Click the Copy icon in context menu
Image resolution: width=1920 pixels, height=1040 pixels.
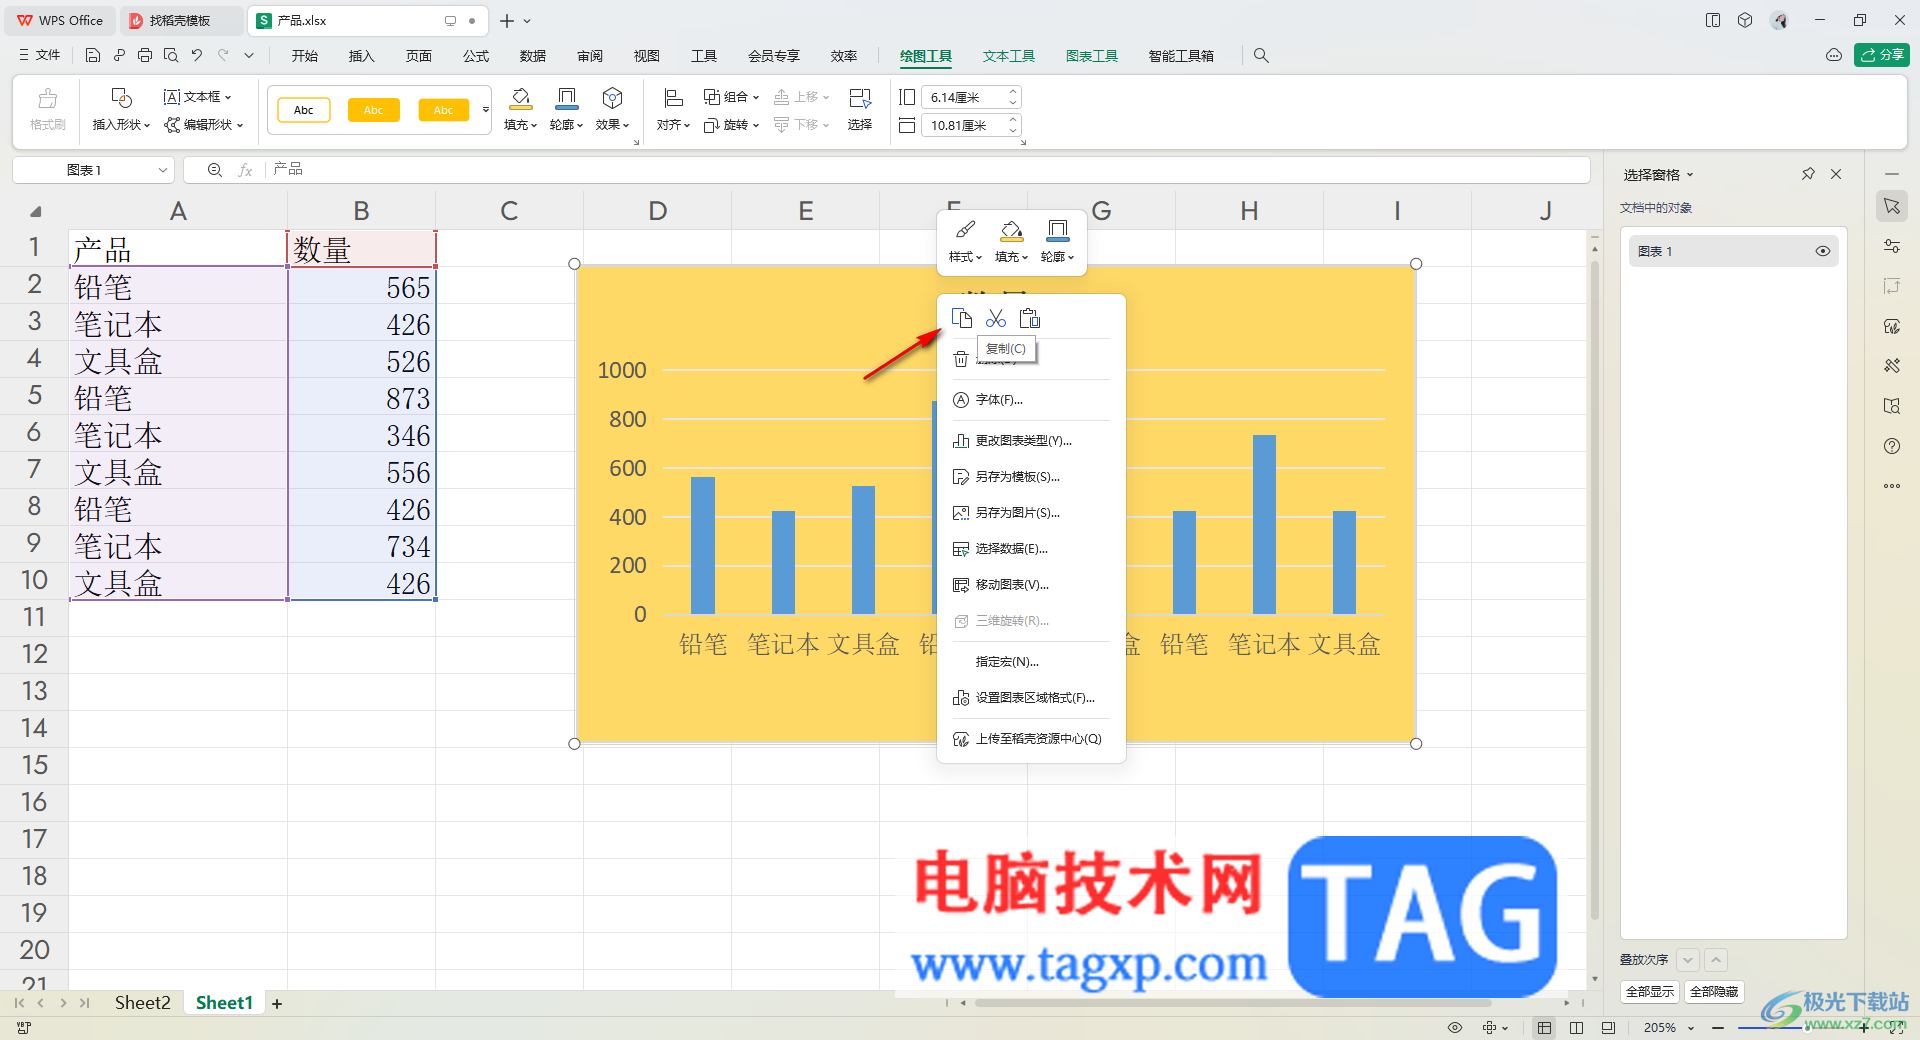click(961, 318)
